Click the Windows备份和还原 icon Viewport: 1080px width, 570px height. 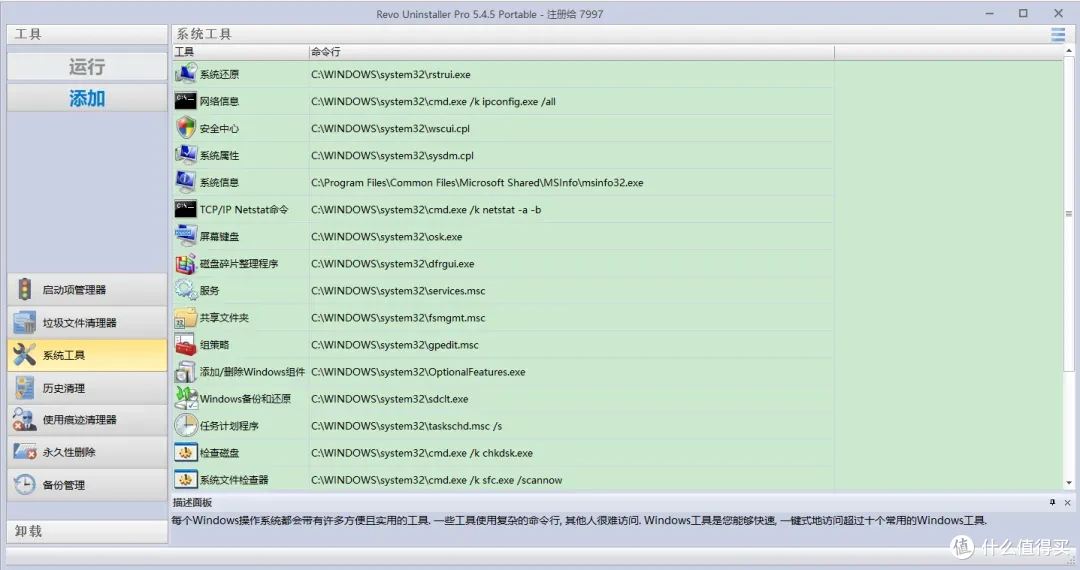(x=185, y=398)
